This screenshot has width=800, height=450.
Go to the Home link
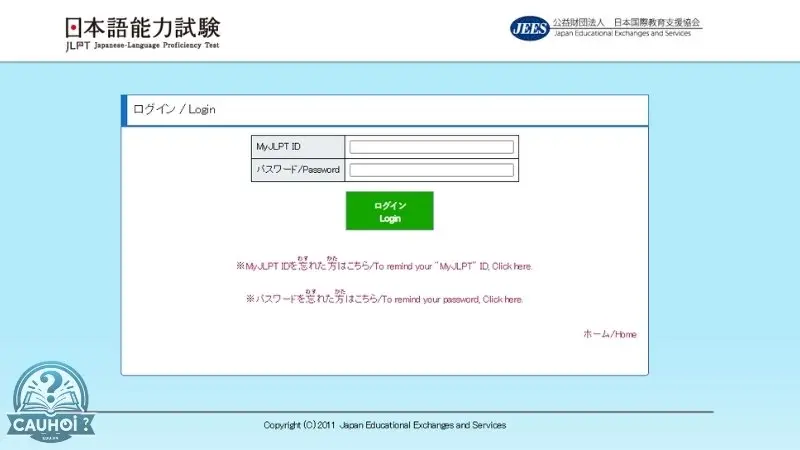pos(610,334)
